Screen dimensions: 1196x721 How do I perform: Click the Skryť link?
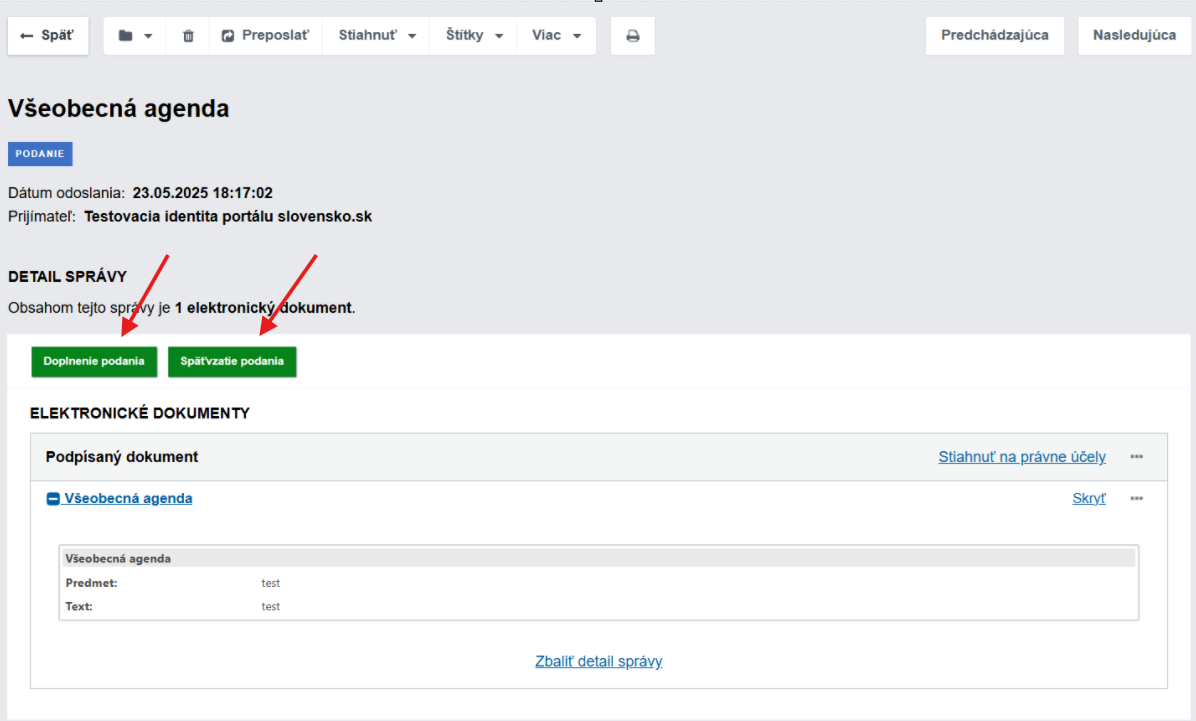pos(1089,498)
